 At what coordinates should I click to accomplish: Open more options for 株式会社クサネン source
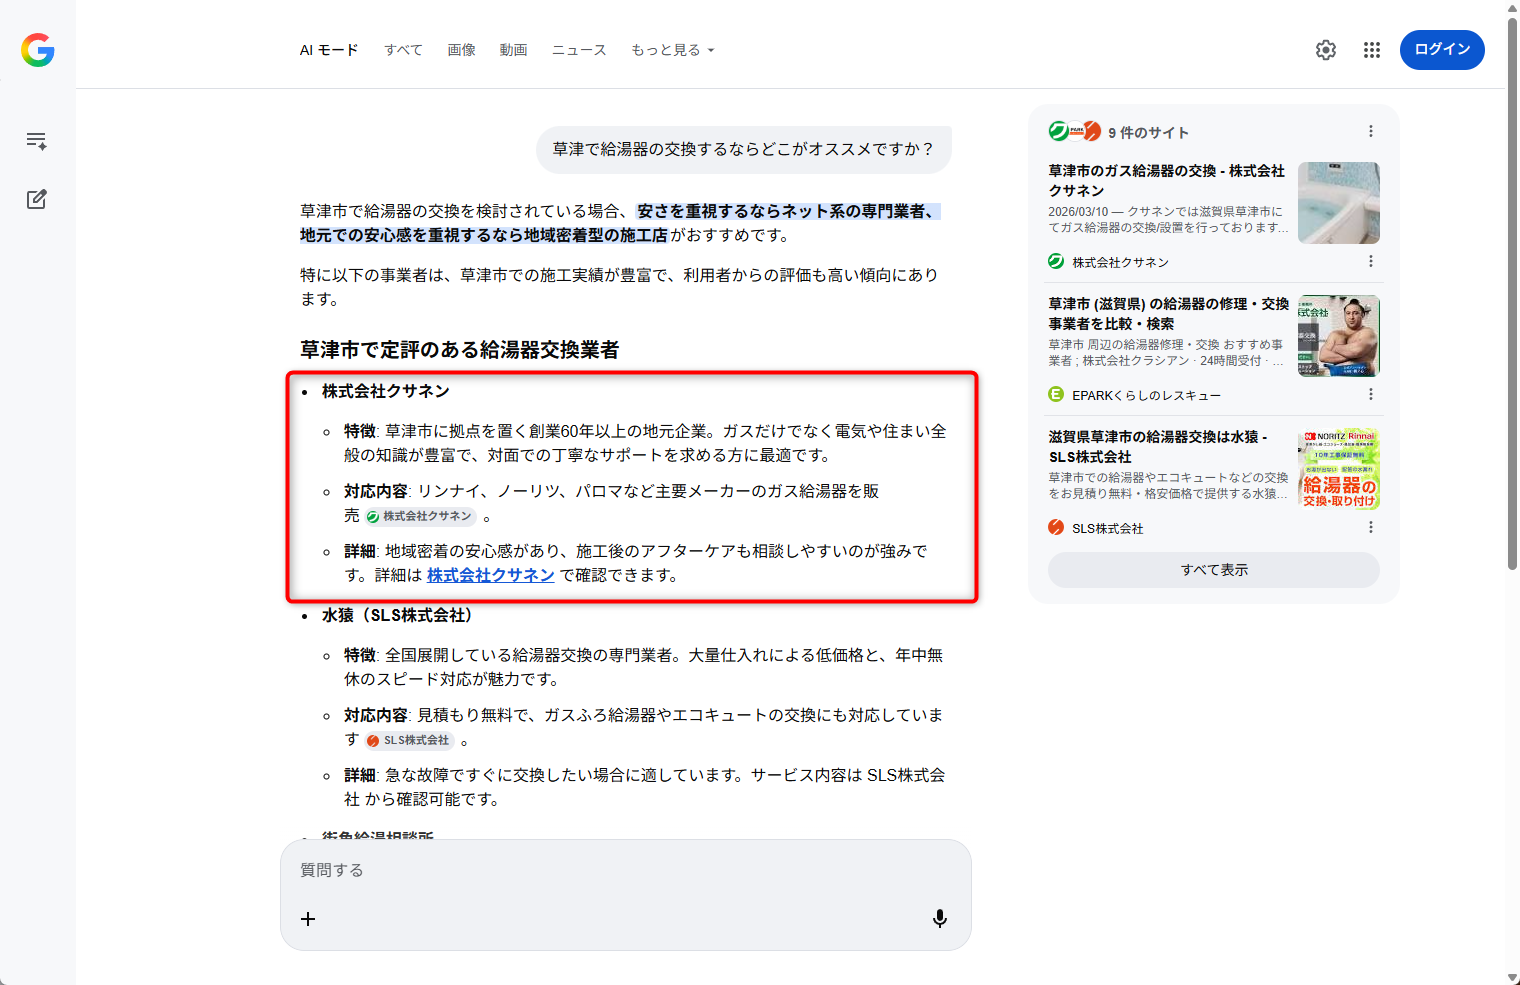1371,261
